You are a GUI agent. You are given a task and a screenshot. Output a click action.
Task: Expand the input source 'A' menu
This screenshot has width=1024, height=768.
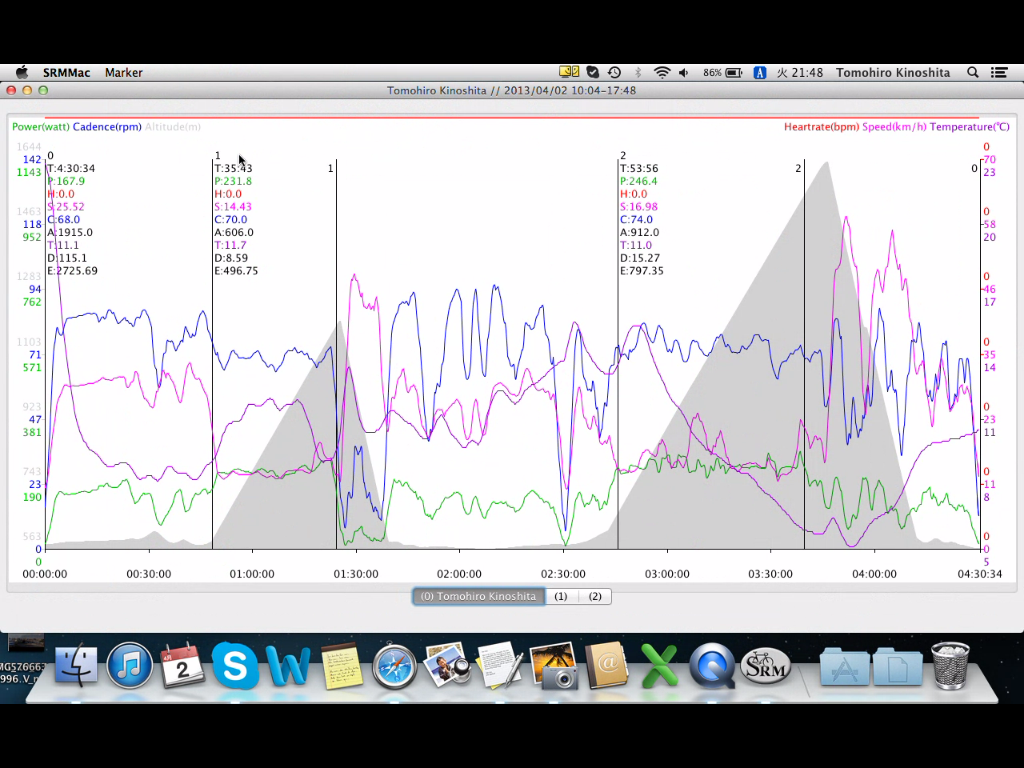click(x=759, y=73)
